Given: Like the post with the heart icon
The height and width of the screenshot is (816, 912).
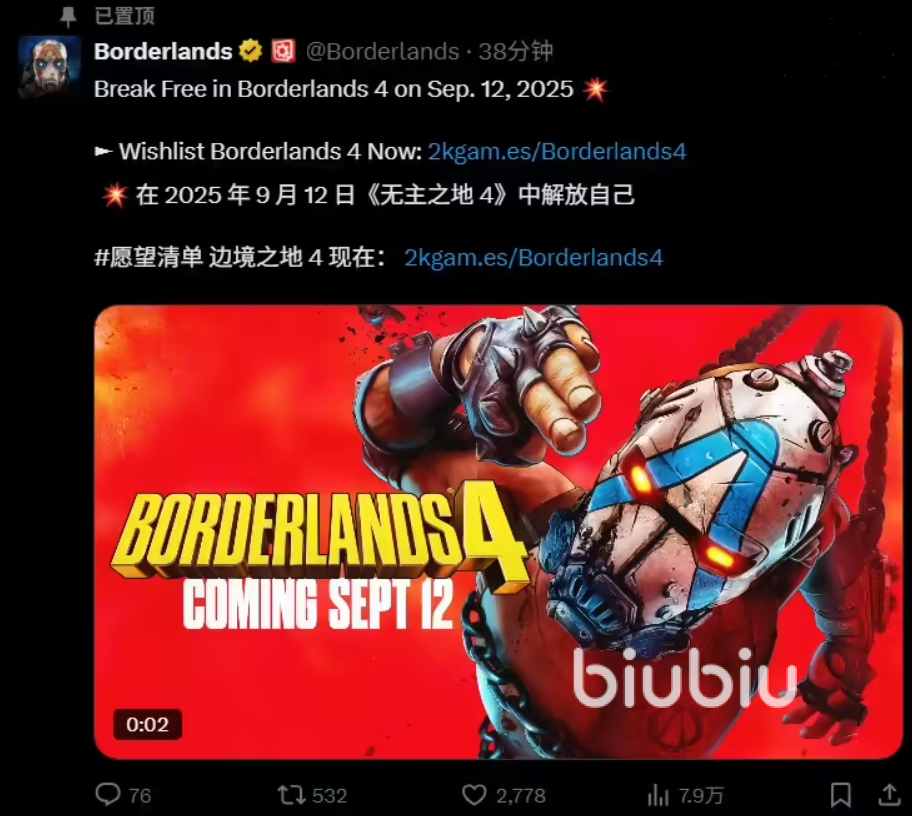Looking at the screenshot, I should coord(474,795).
